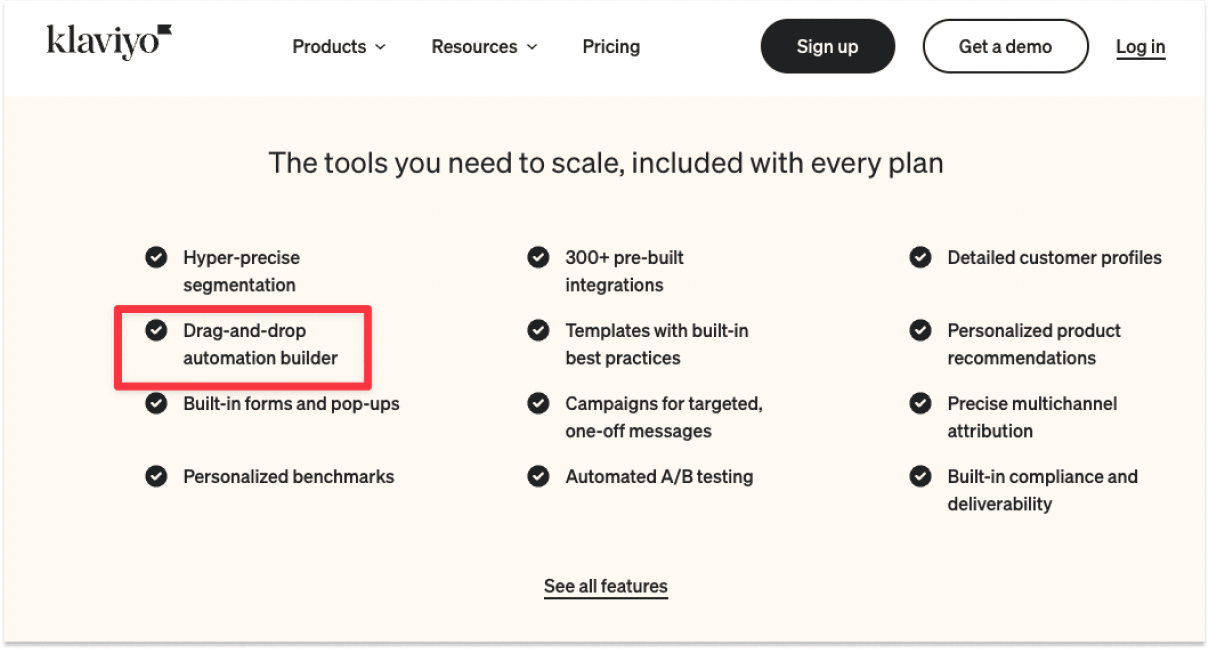Image resolution: width=1209 pixels, height=650 pixels.
Task: Click the checkmark beside Personalized benchmarks
Action: pyautogui.click(x=156, y=476)
